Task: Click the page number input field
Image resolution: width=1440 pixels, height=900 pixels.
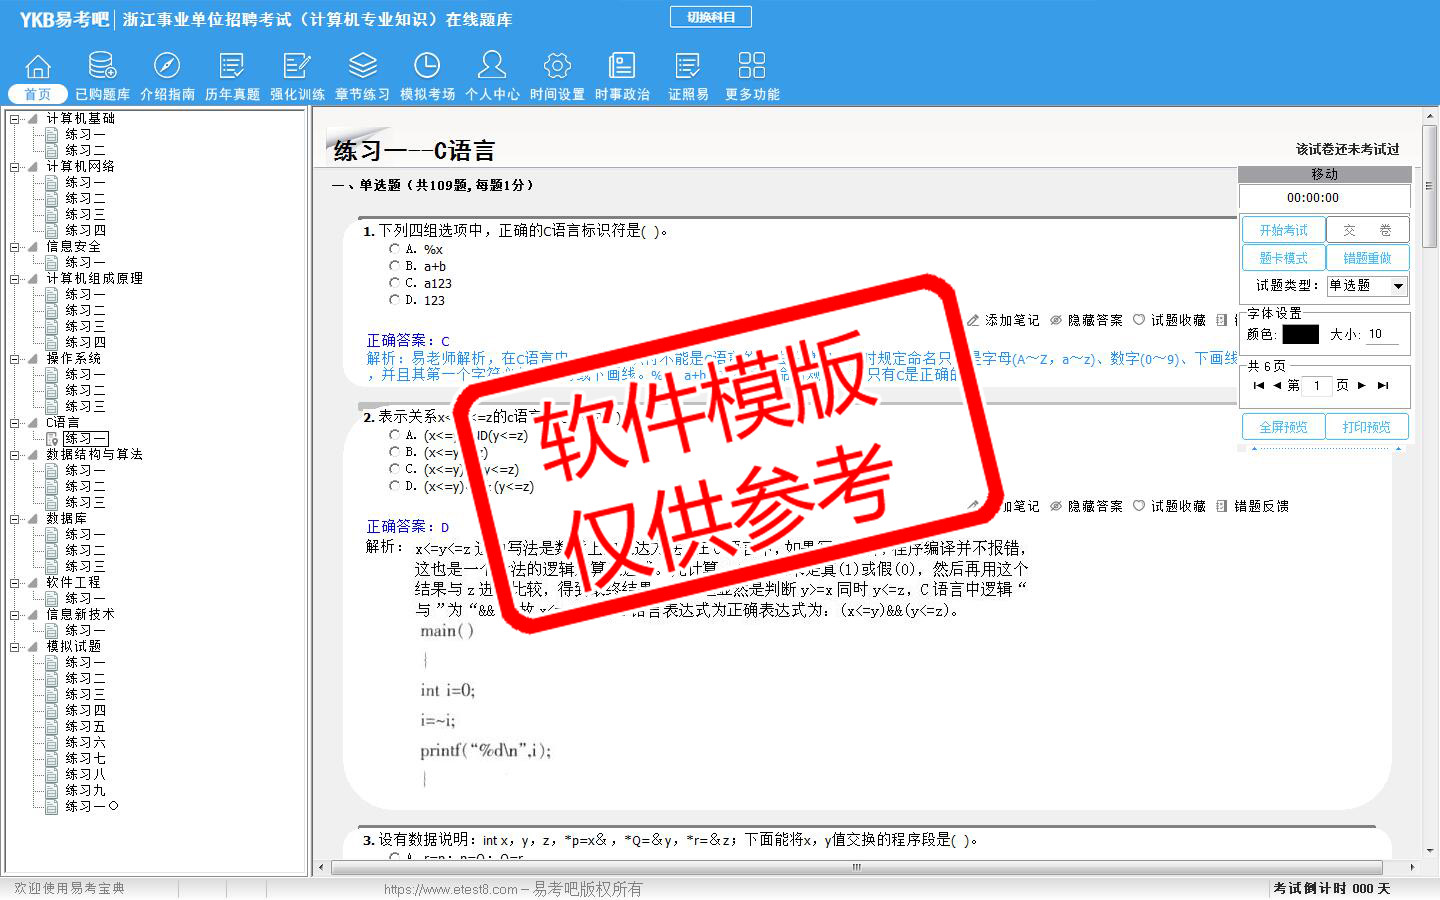Action: (1316, 386)
